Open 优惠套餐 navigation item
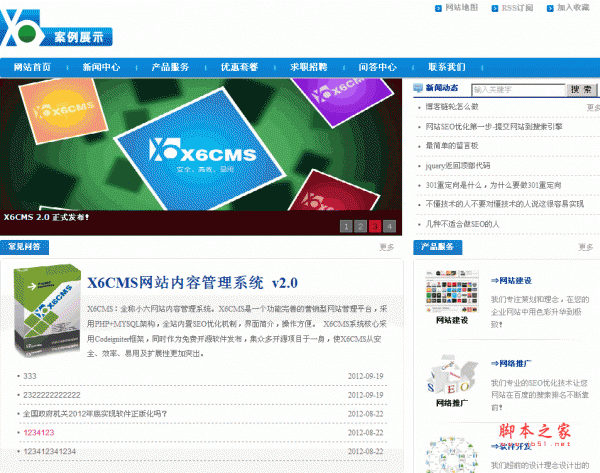 click(240, 67)
